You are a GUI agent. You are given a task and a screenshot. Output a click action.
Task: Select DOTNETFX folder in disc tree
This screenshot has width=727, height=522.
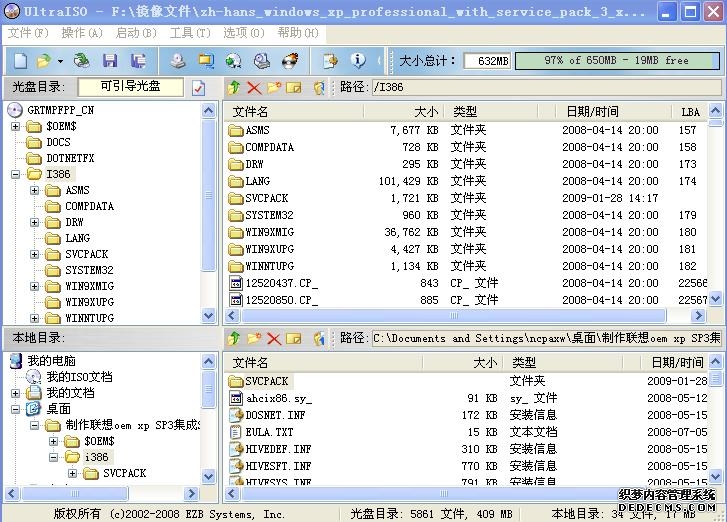point(61,159)
